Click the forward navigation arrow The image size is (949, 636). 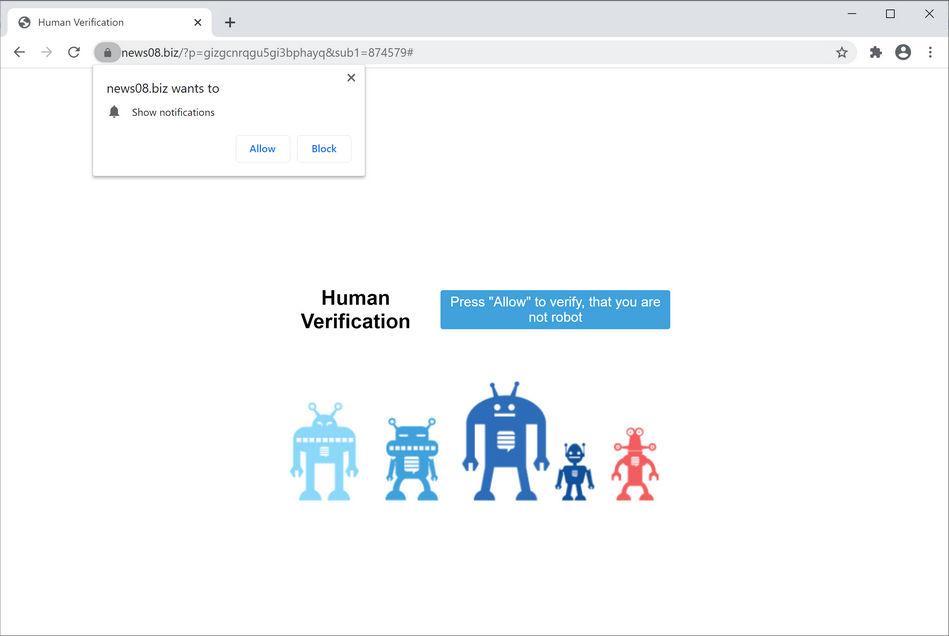coord(46,51)
